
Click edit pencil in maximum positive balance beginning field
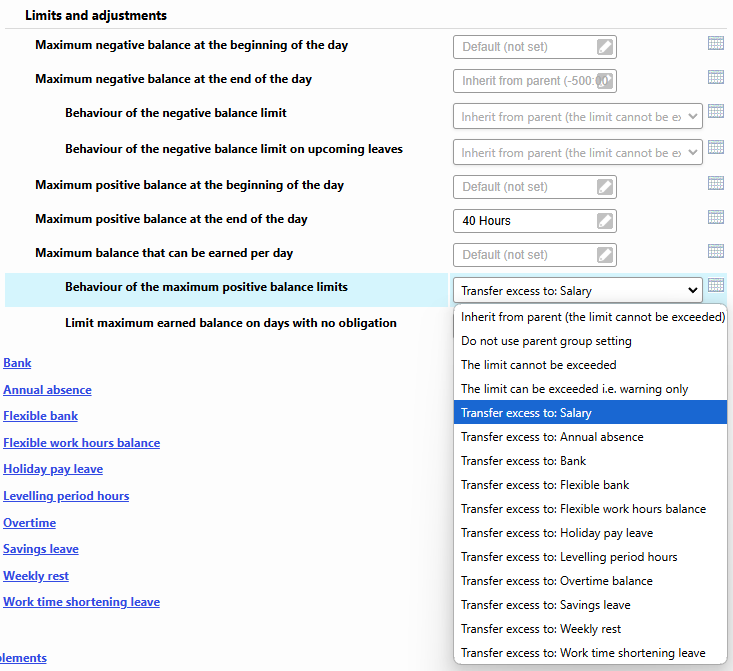click(605, 187)
